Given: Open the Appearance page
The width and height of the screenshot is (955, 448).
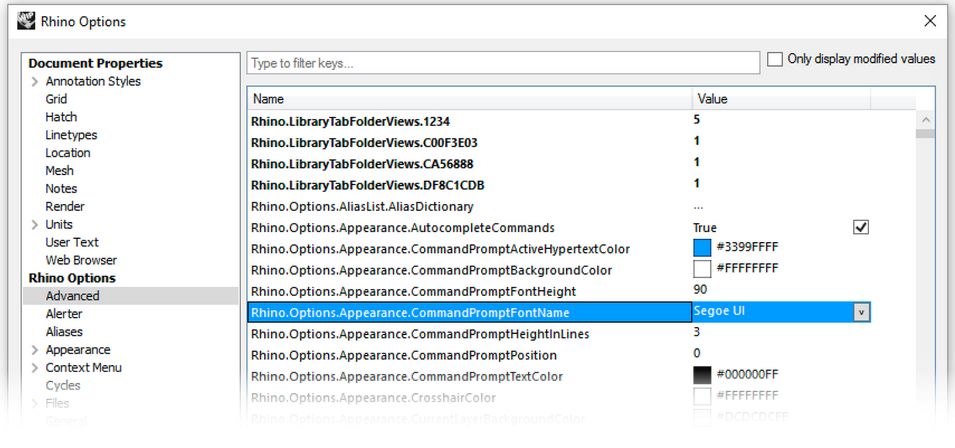Looking at the screenshot, I should click(x=77, y=350).
